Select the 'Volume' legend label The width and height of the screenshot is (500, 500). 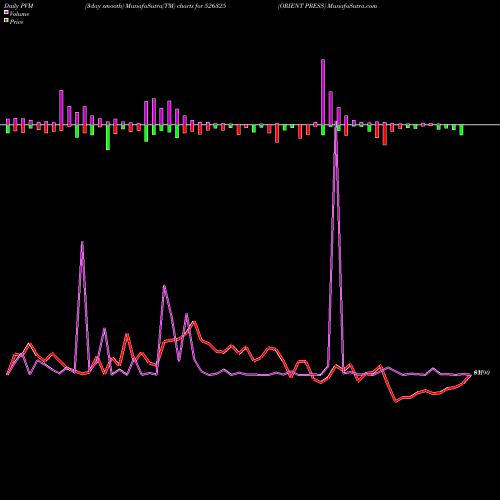click(x=19, y=14)
